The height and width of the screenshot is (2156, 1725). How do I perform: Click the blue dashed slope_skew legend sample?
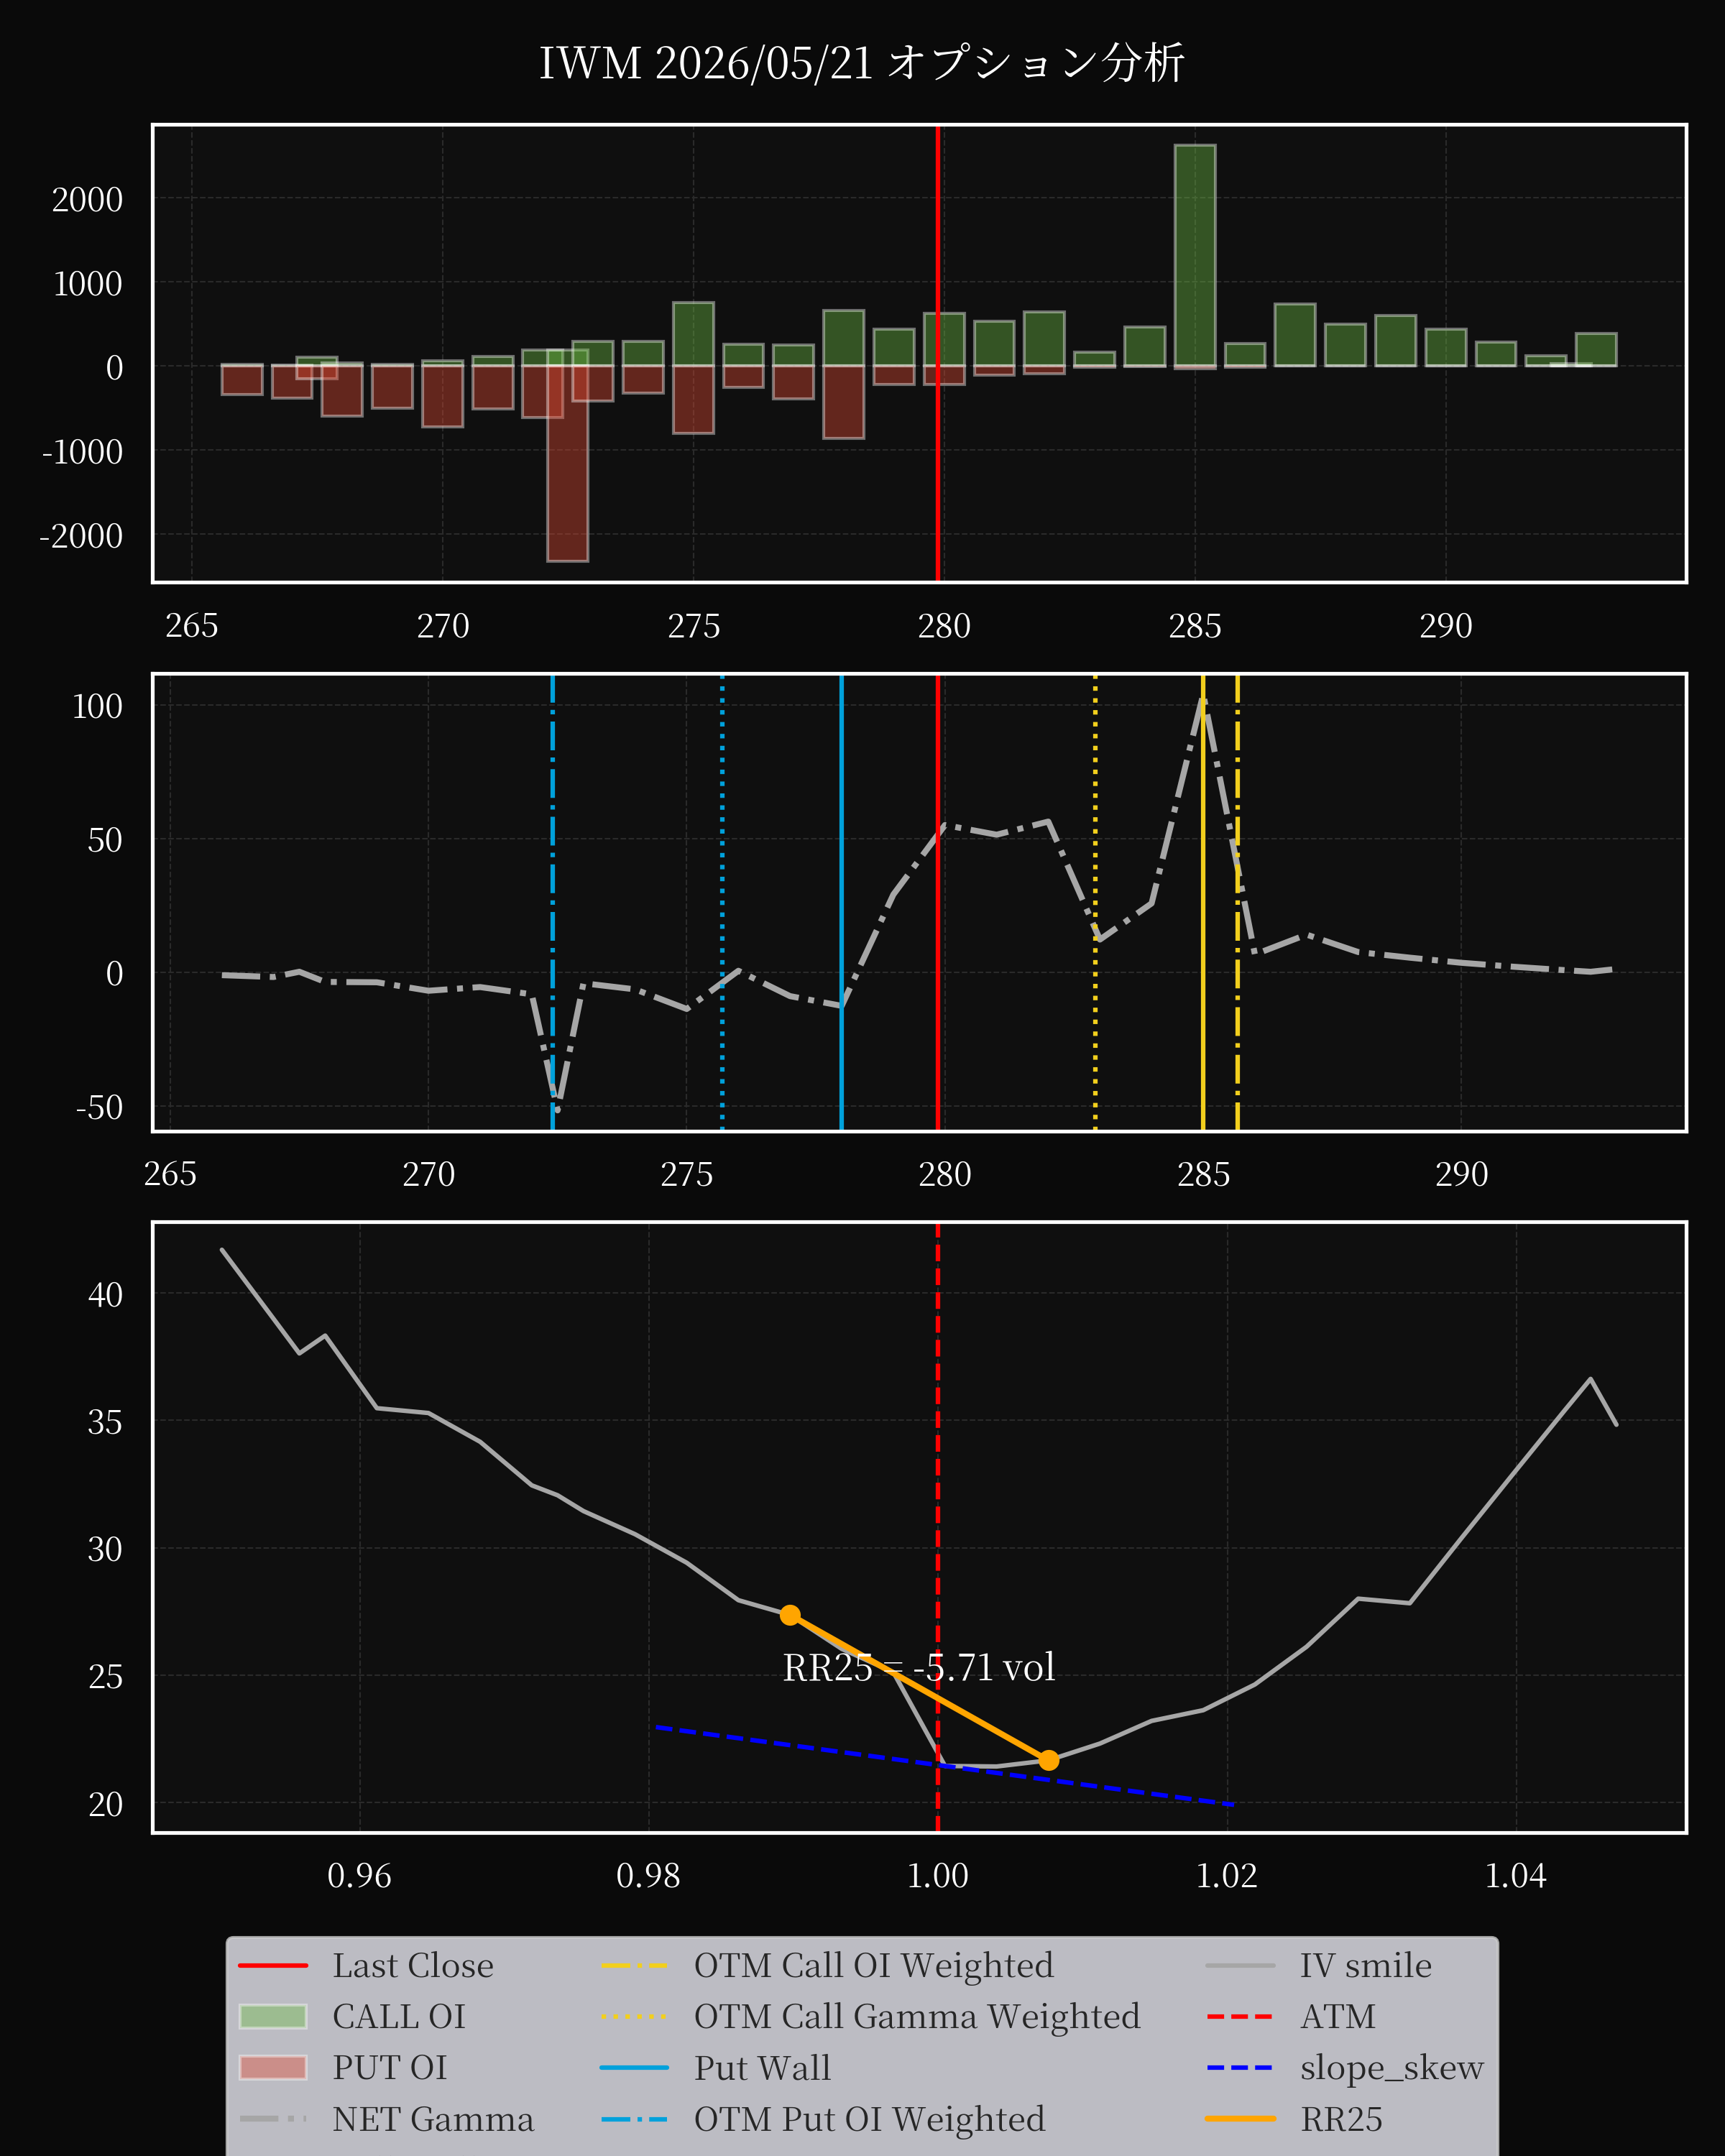click(1240, 2067)
